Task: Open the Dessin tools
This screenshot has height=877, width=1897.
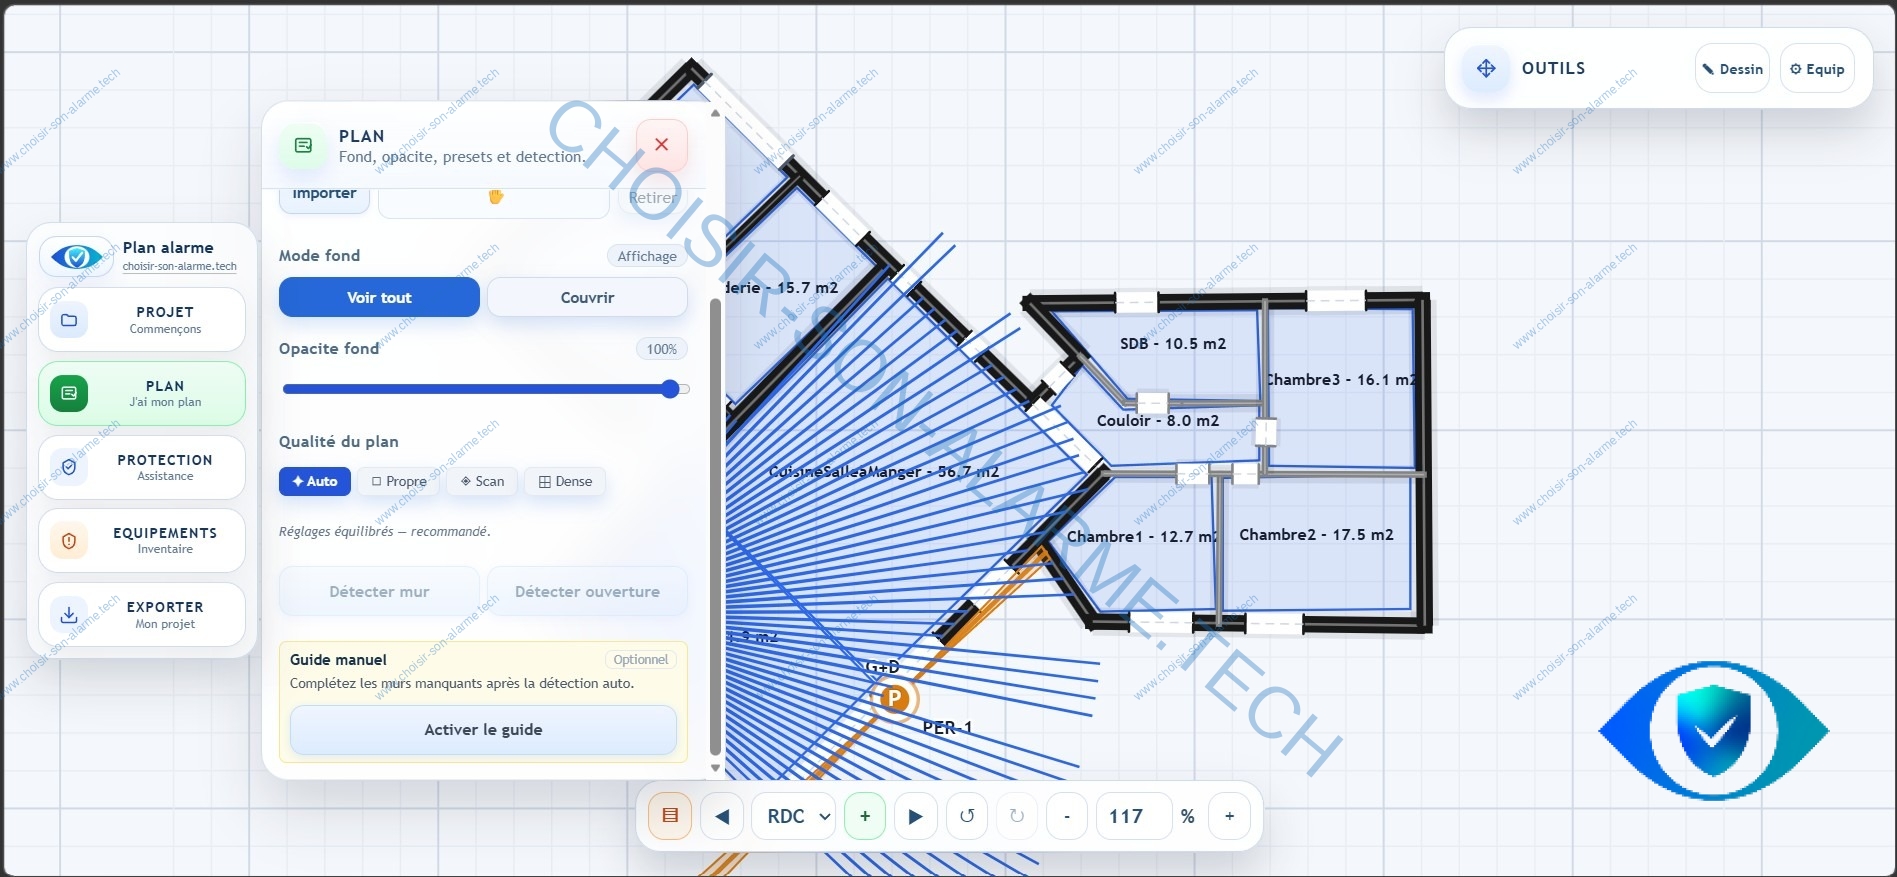Action: click(x=1732, y=69)
